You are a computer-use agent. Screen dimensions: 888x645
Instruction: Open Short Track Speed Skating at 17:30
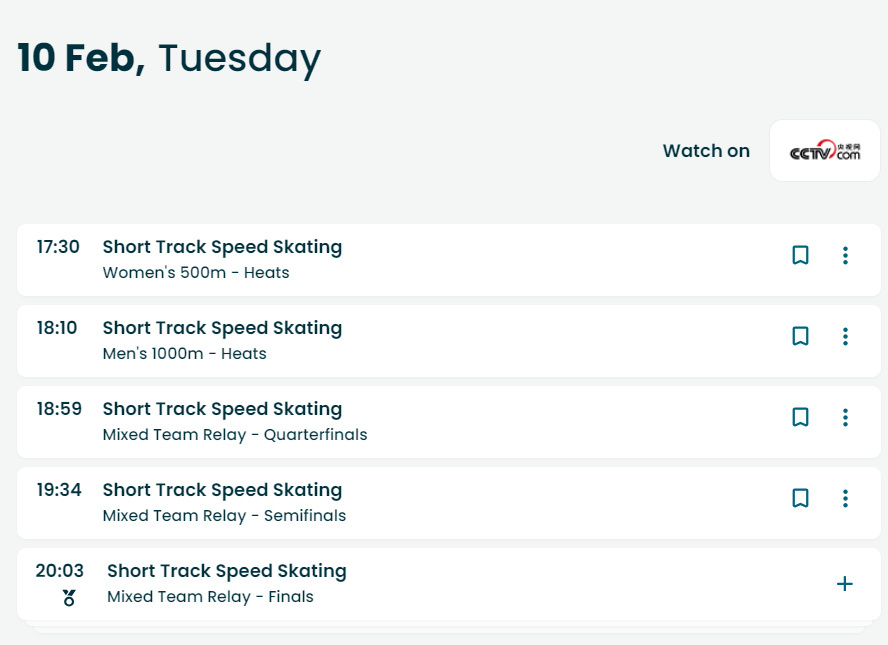tap(222, 247)
